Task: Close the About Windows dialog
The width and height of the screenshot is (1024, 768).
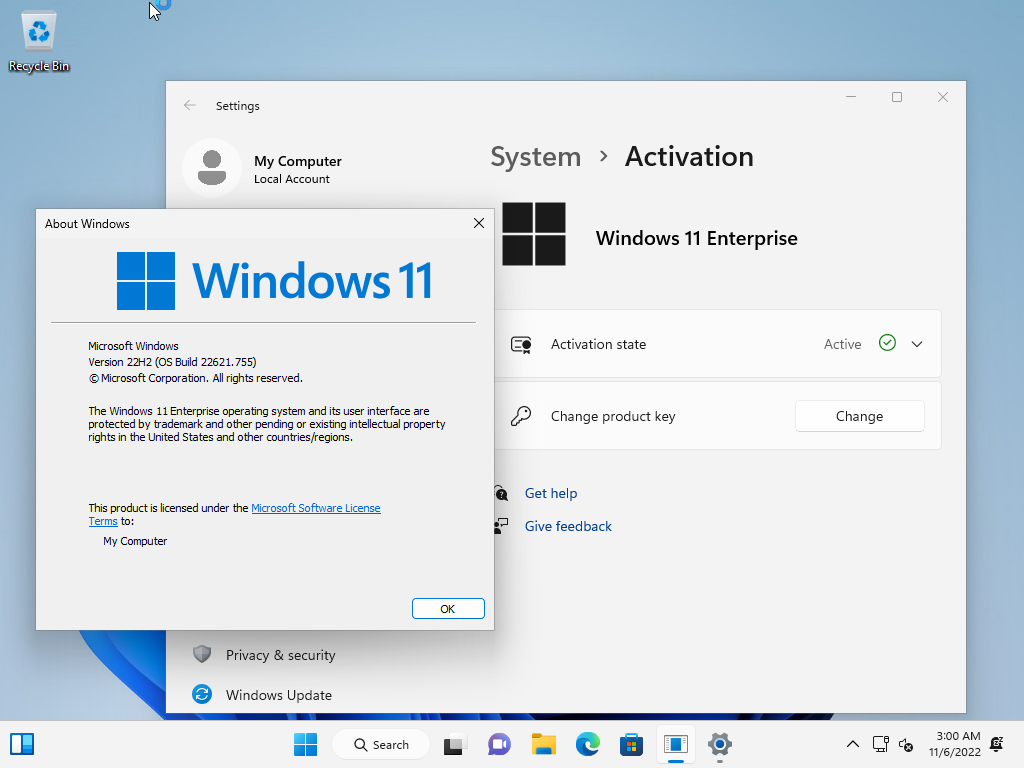Action: (x=479, y=223)
